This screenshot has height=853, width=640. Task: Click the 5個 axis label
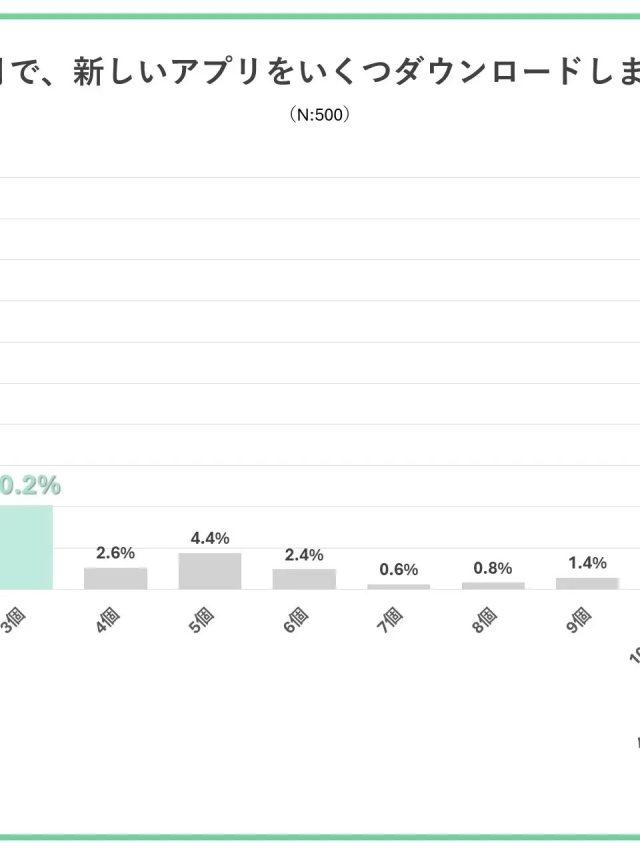(205, 618)
